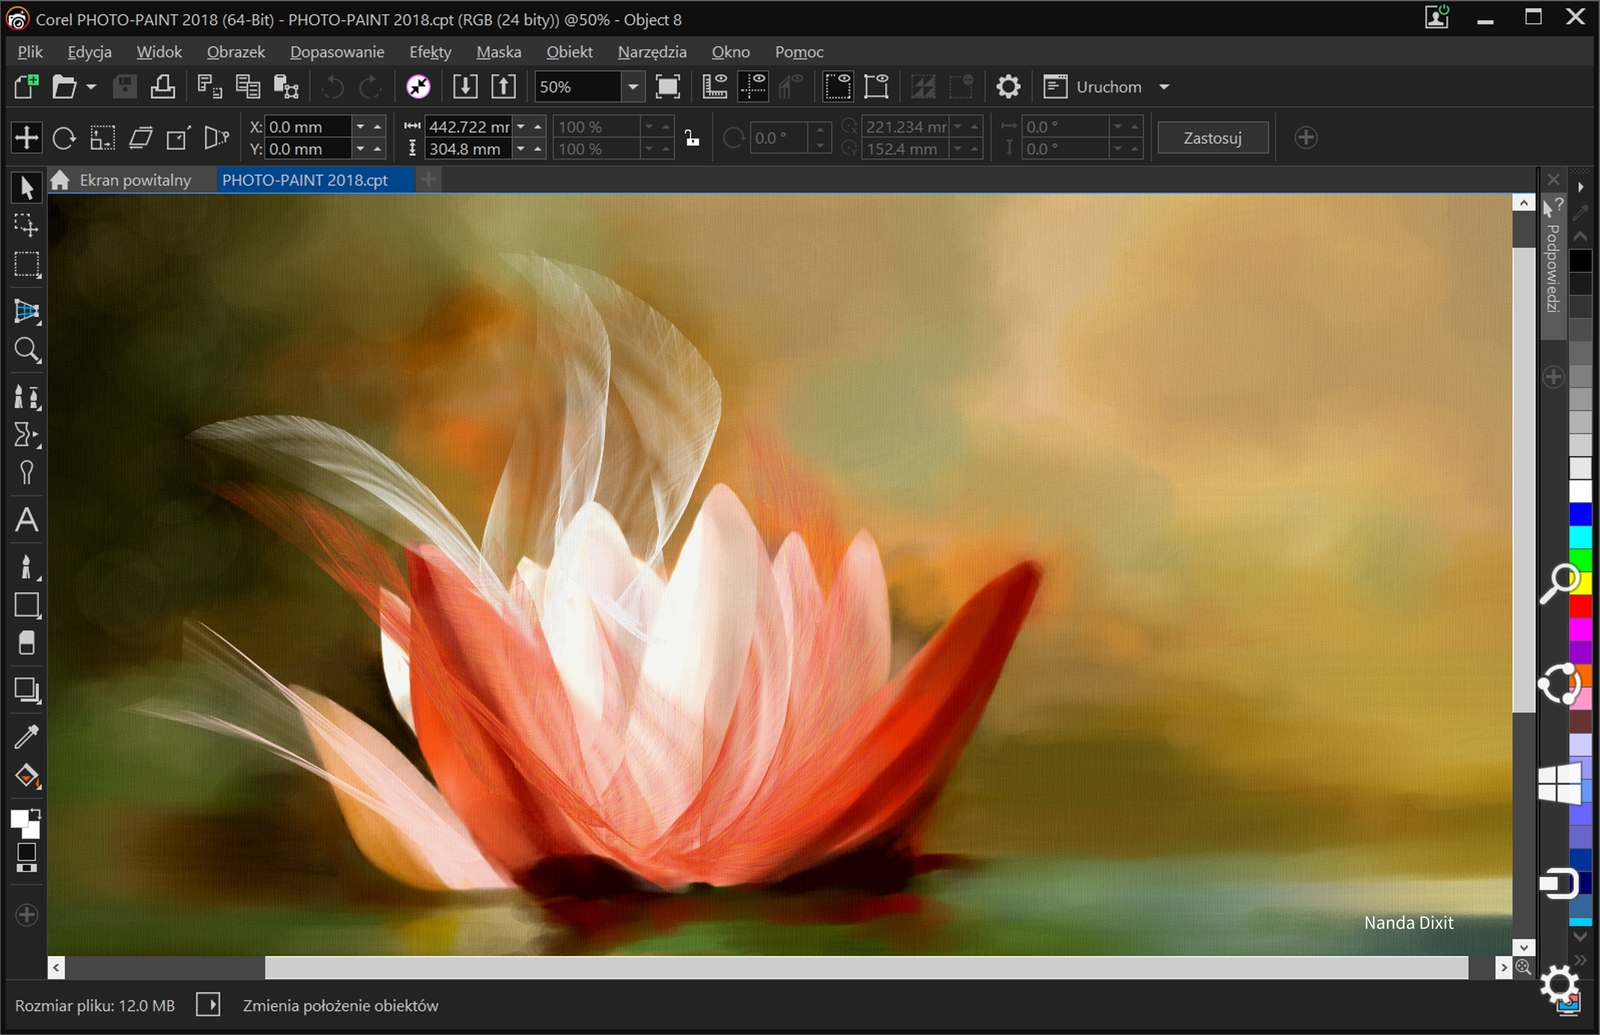Click the Import image icon

[x=465, y=87]
